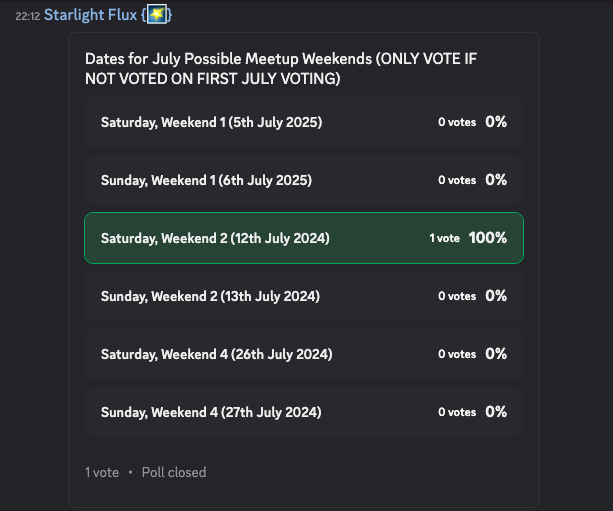Click 0% on the 13th July row
The width and height of the screenshot is (613, 511).
tap(496, 296)
